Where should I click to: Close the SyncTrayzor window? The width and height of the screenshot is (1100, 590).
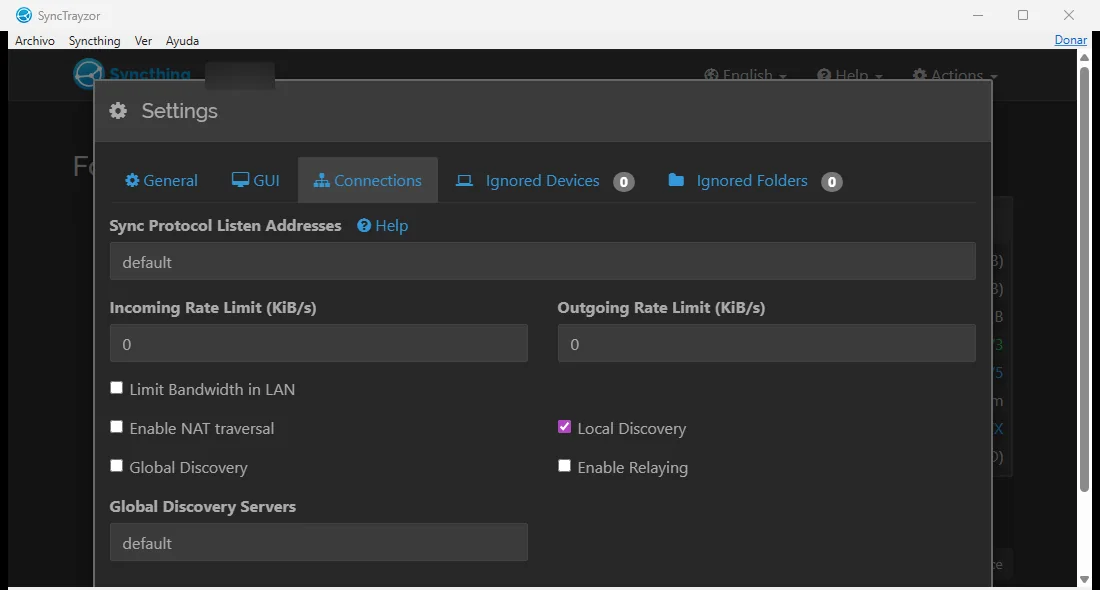tap(1068, 15)
